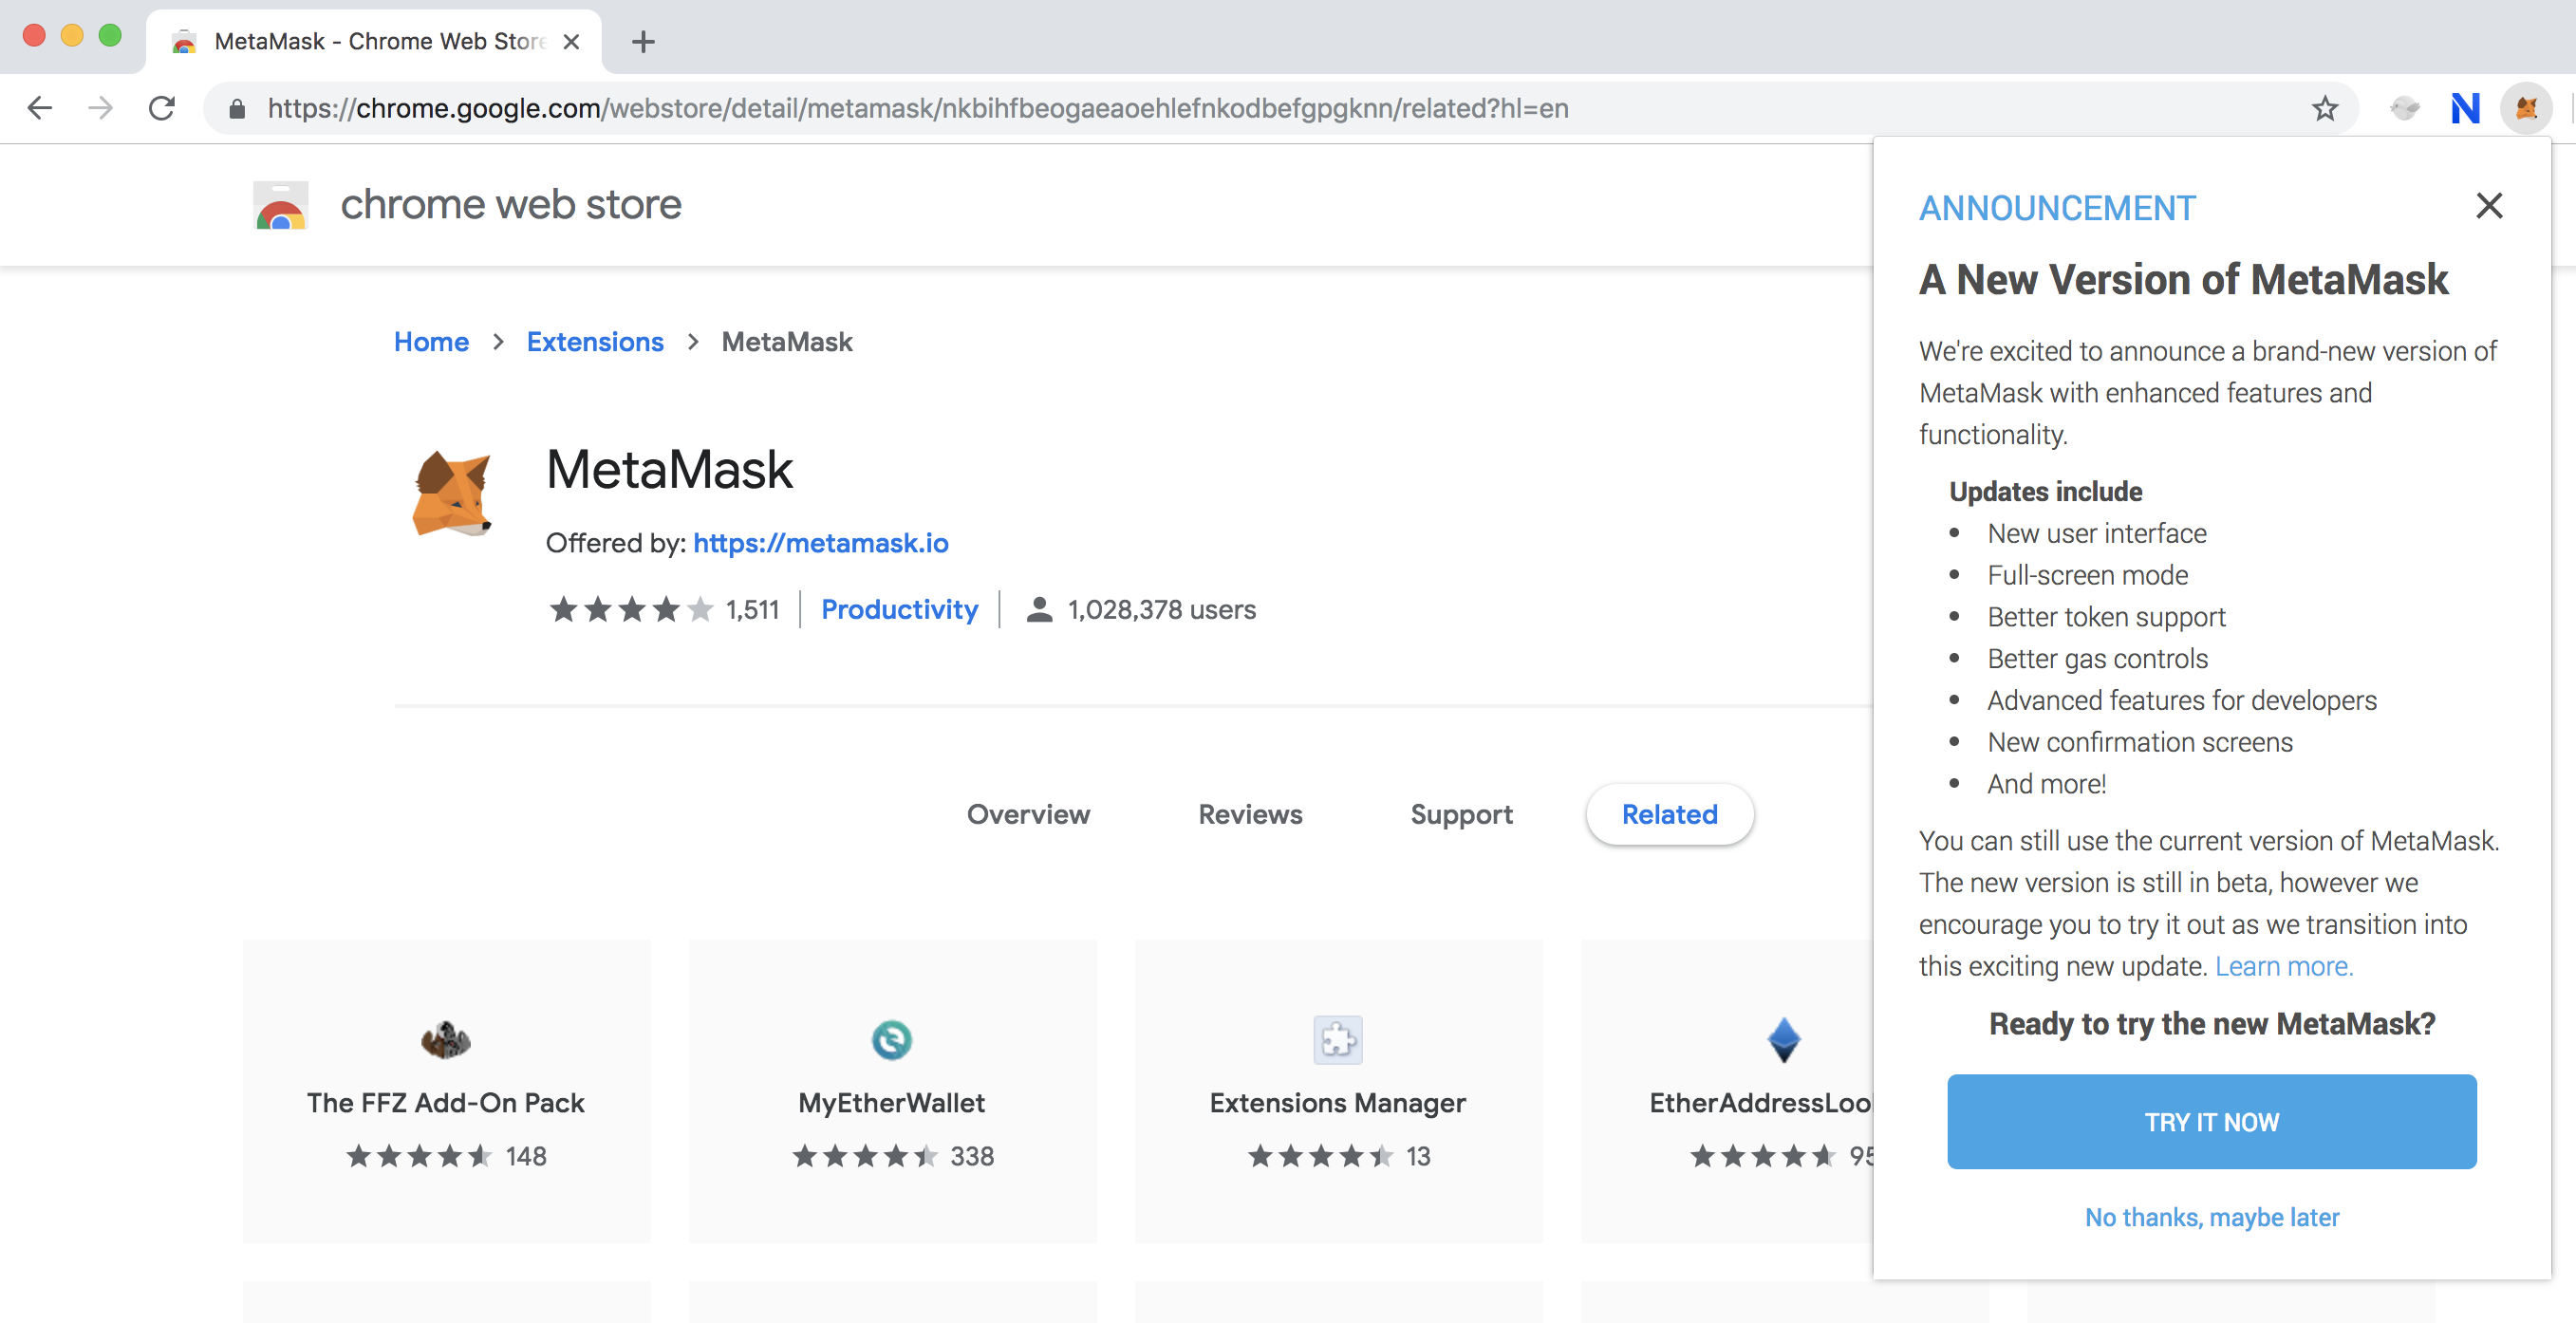The image size is (2576, 1323).
Task: Click the MetaMask breadcrumb text
Action: tap(787, 342)
